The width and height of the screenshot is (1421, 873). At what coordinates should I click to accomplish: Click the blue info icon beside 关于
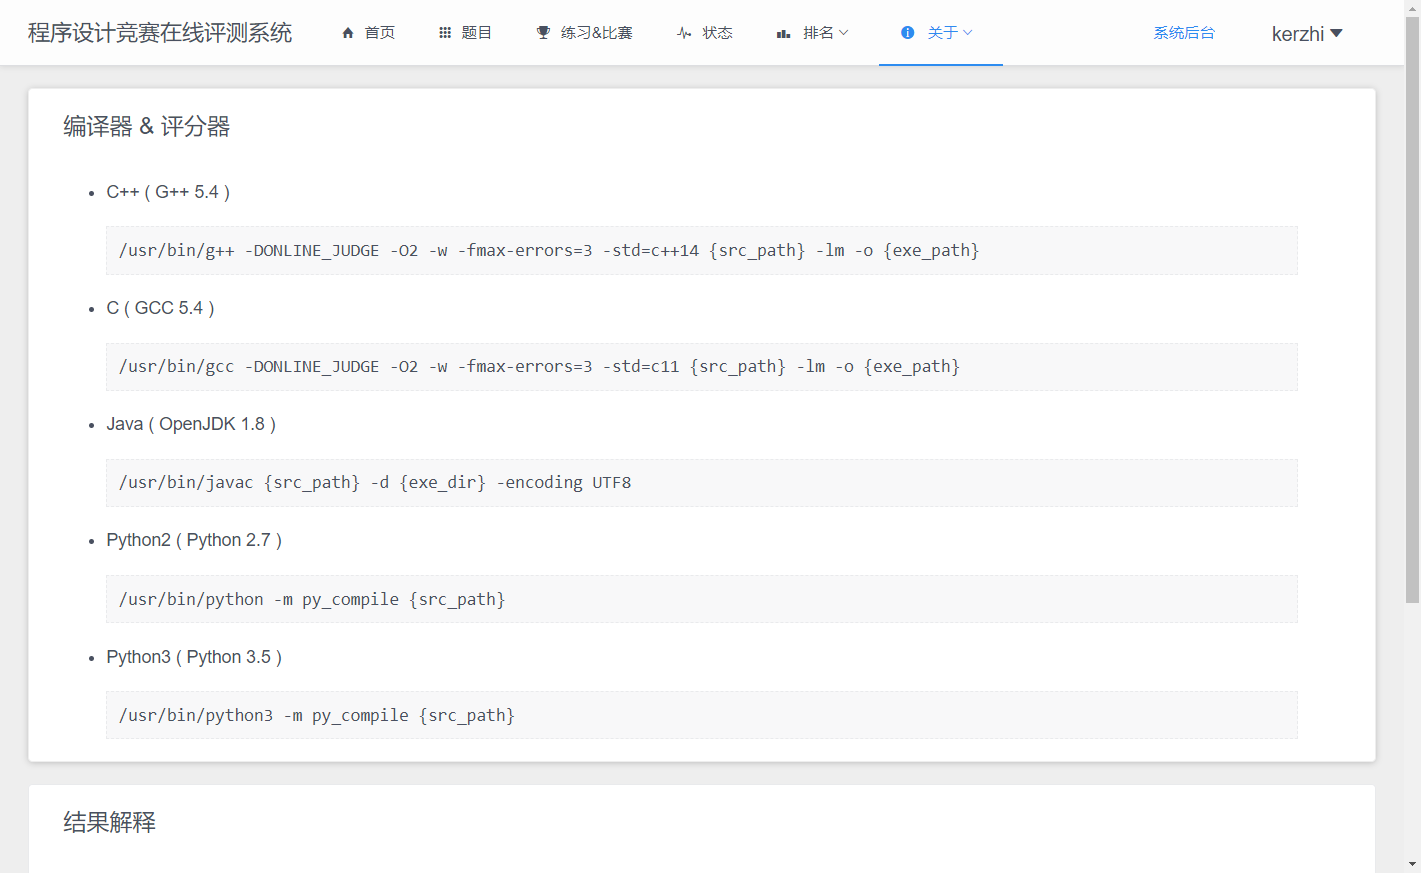[907, 33]
